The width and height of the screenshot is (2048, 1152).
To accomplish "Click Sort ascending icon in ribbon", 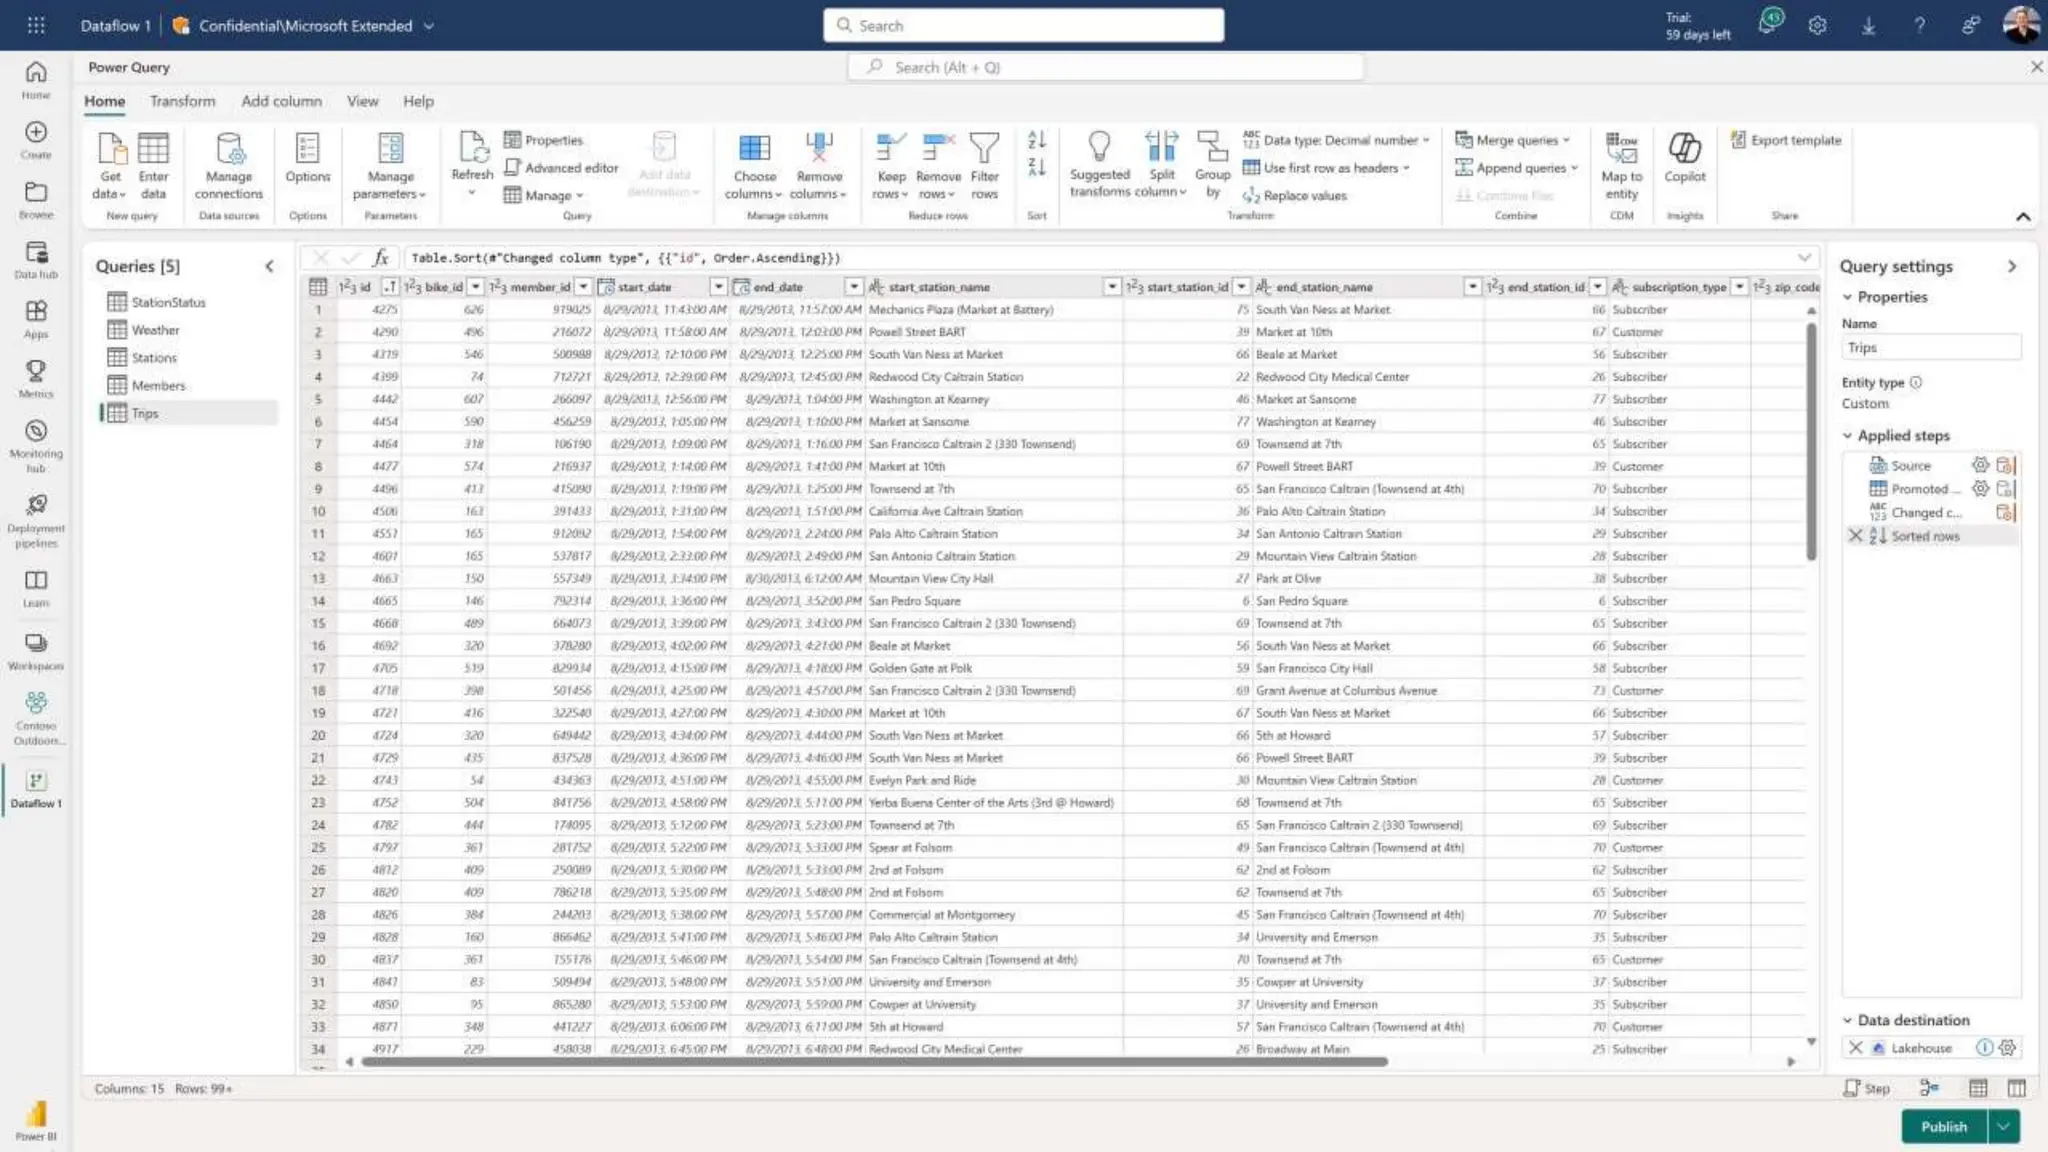I will point(1036,141).
